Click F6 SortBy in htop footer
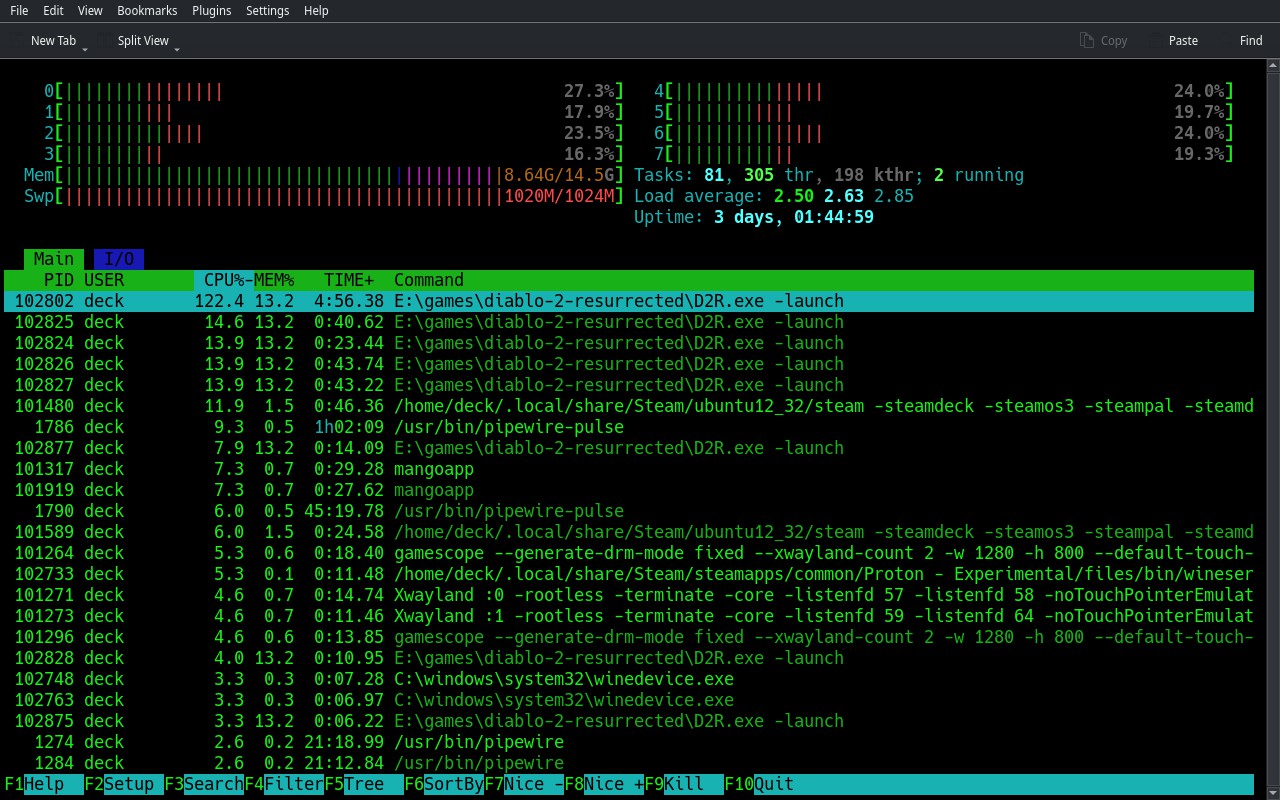Viewport: 1280px width, 800px height. click(444, 784)
